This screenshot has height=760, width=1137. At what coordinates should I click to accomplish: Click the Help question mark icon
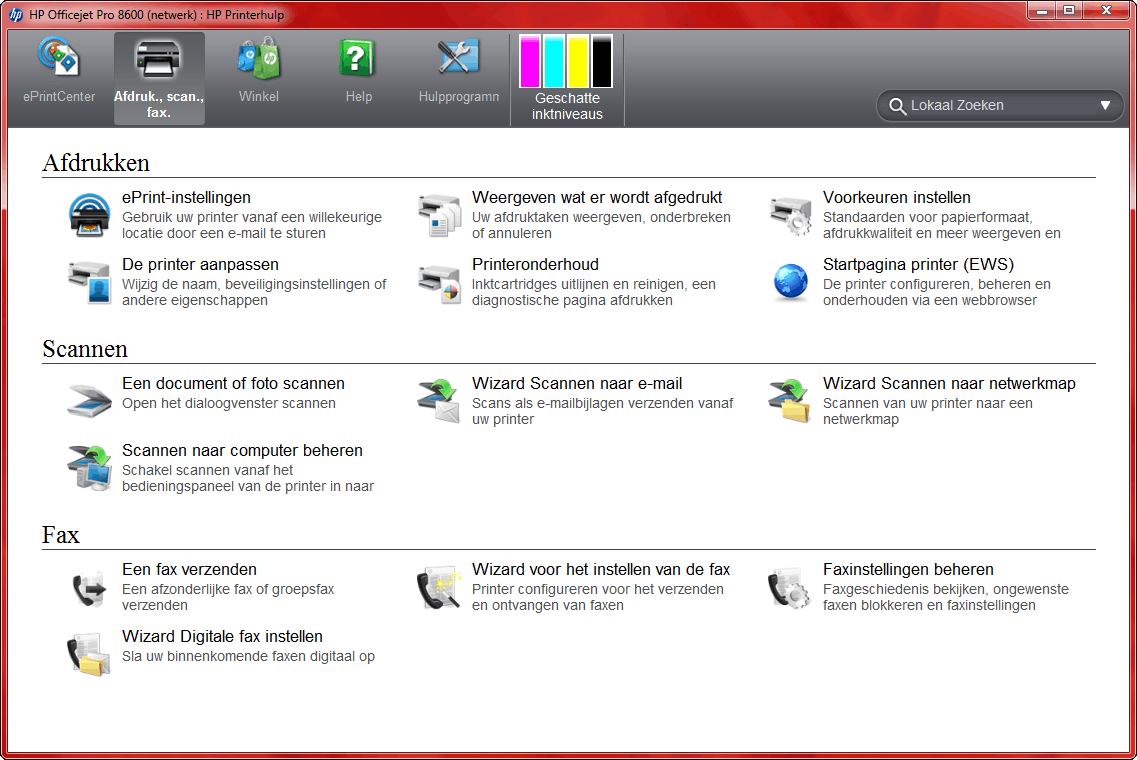[357, 58]
